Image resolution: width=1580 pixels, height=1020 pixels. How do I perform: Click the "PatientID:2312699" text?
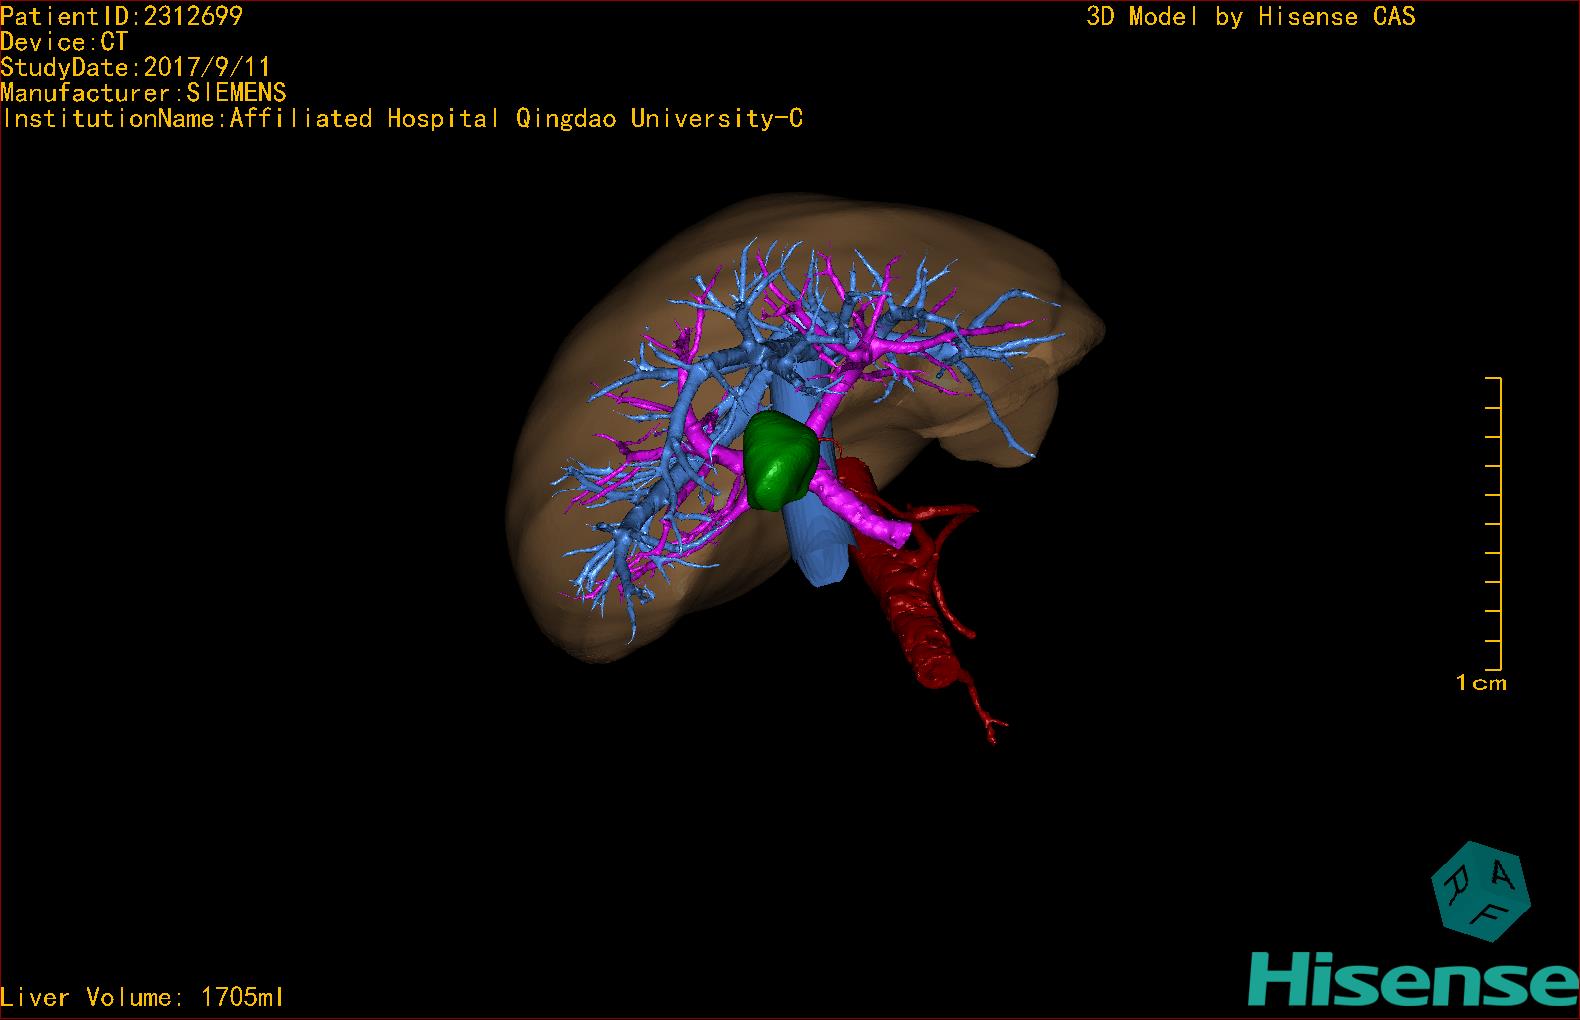(121, 16)
